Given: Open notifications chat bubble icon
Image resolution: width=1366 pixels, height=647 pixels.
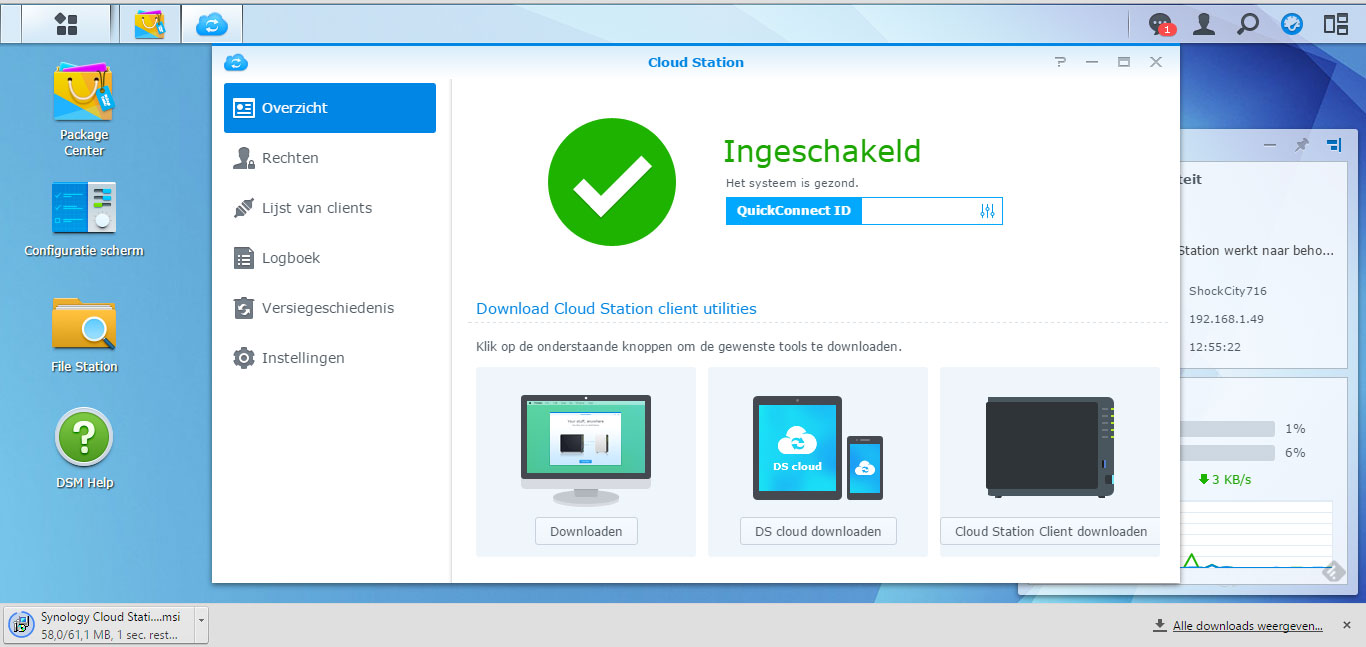Looking at the screenshot, I should [1160, 24].
